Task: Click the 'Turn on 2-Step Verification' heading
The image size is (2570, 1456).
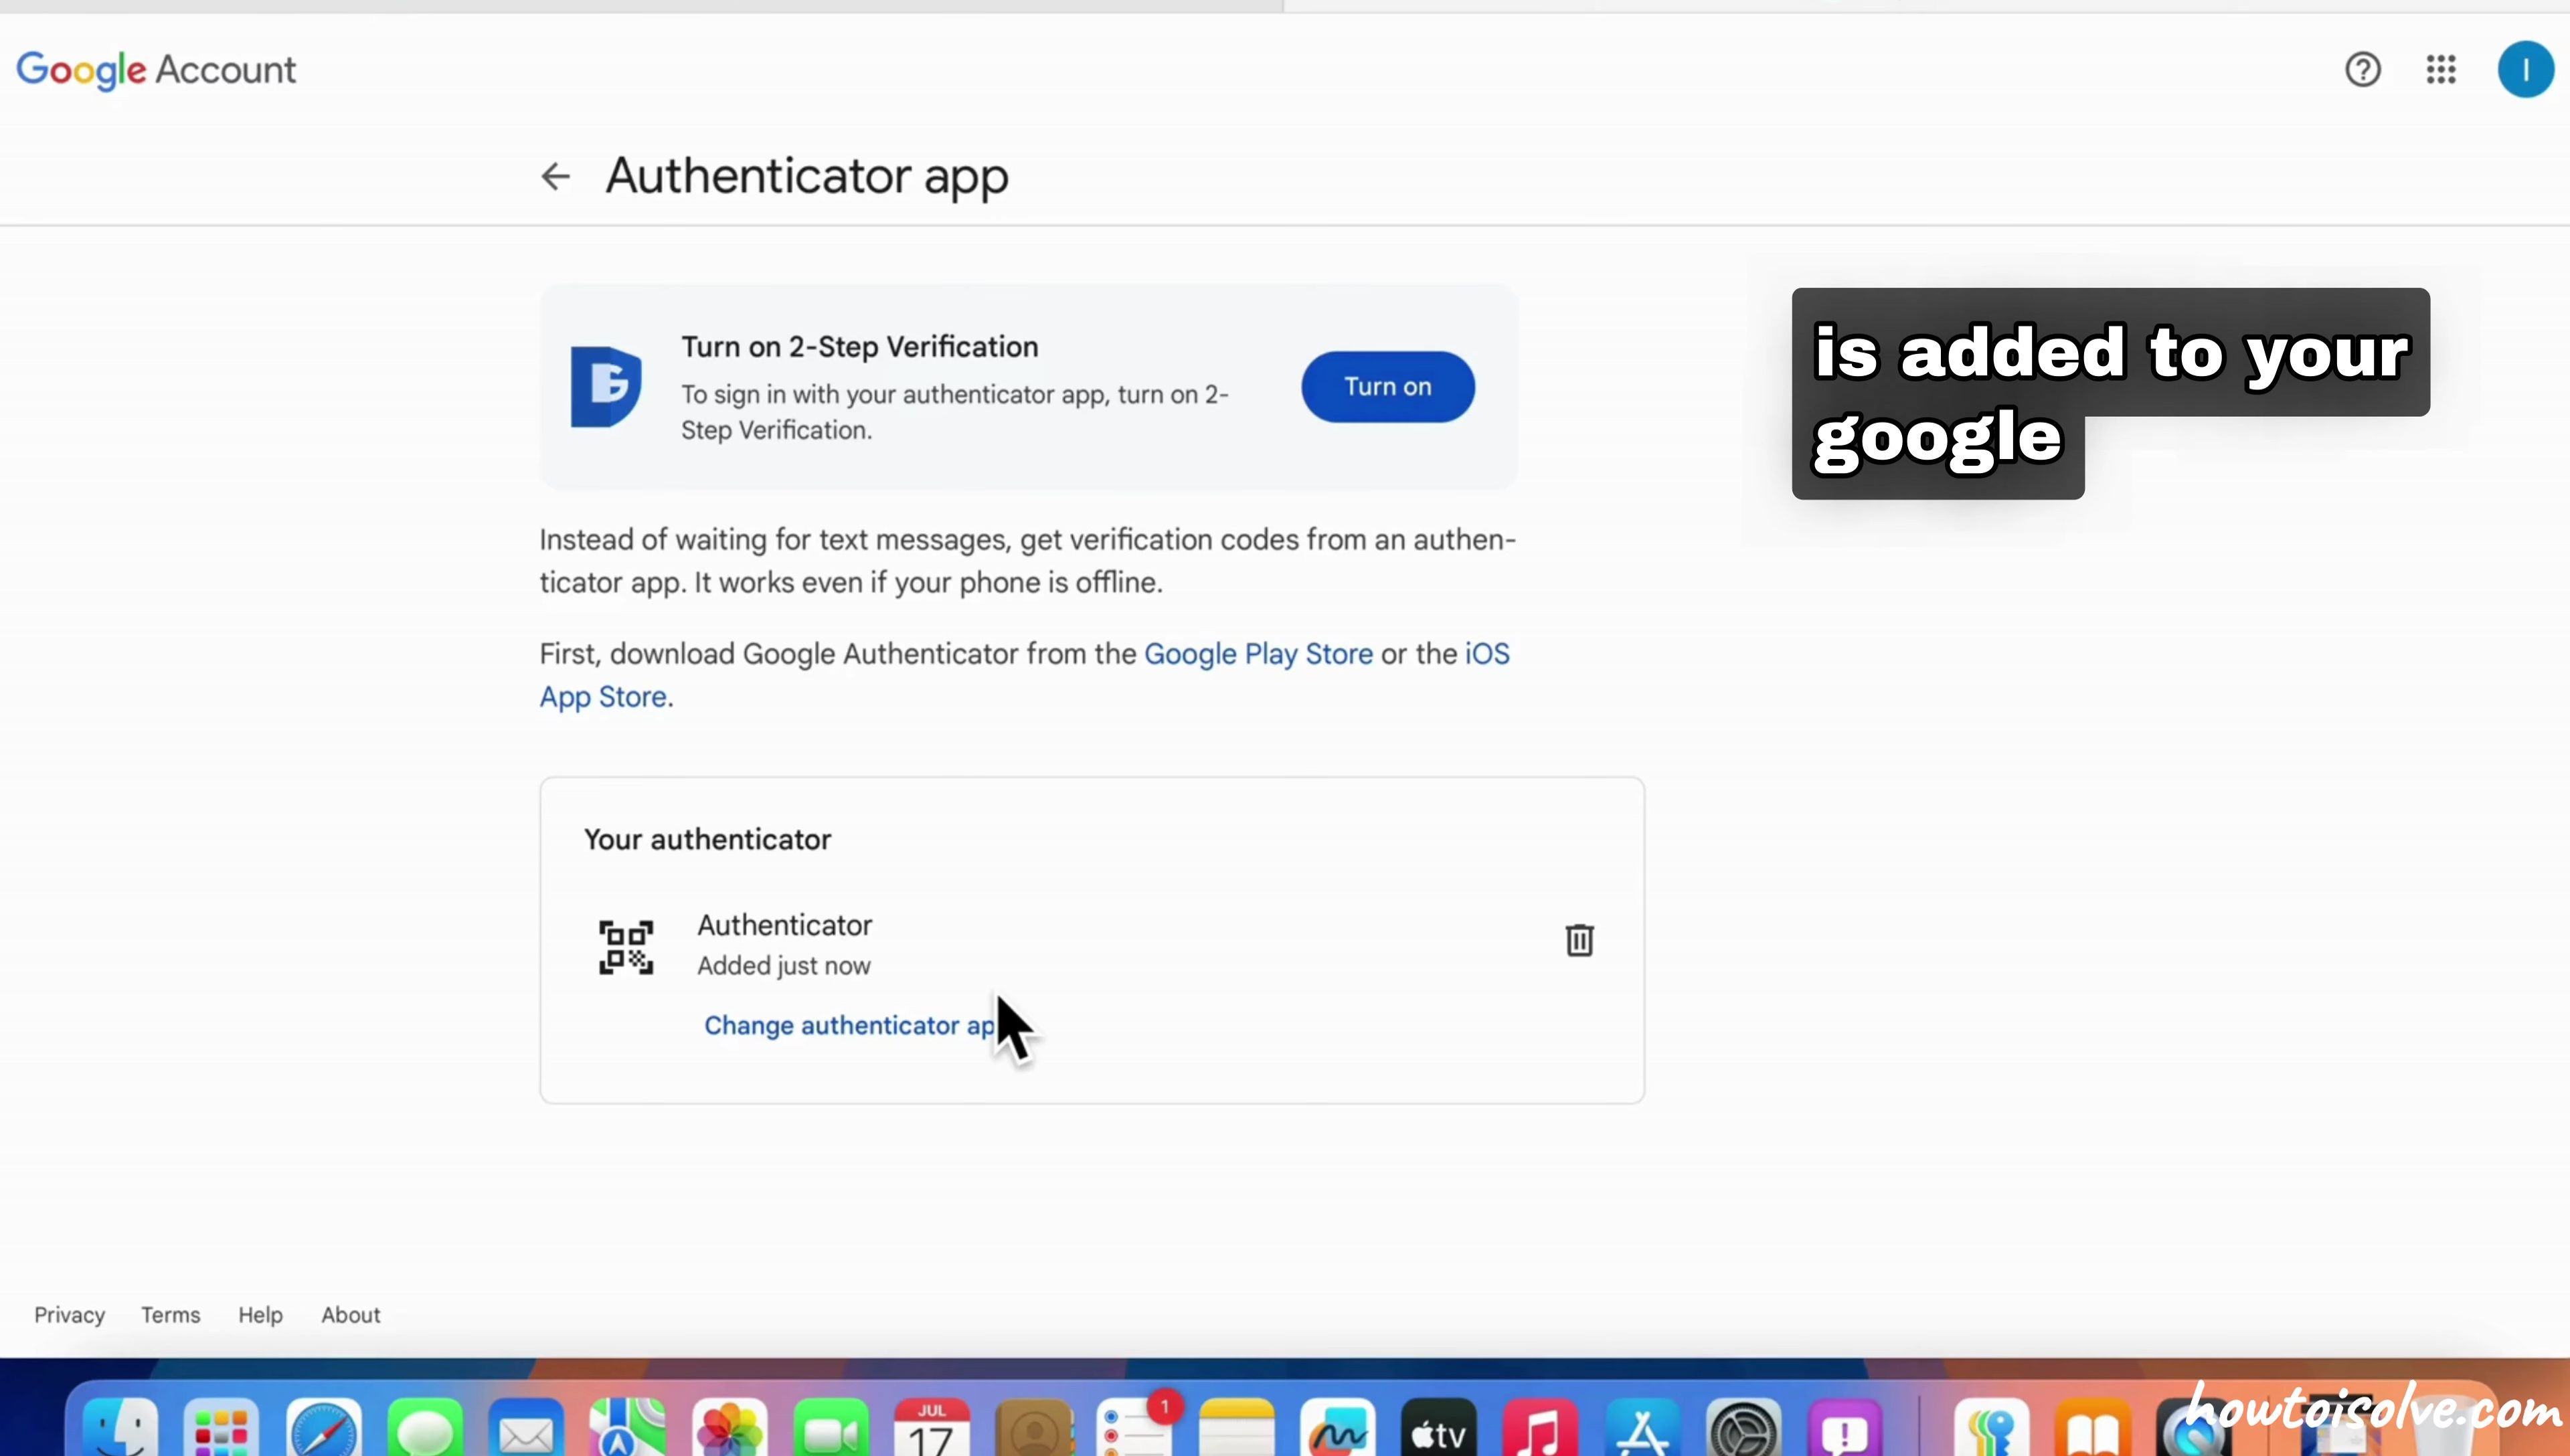Action: tap(860, 347)
